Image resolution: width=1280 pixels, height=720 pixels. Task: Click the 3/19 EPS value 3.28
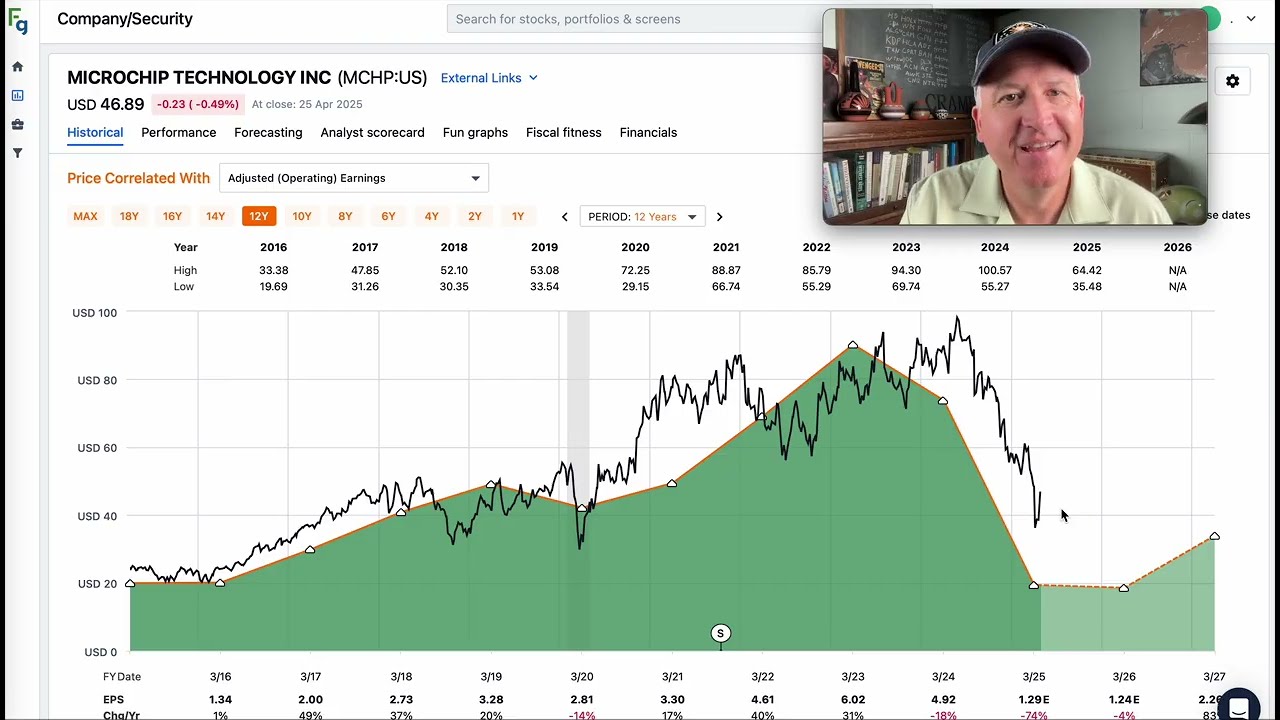(x=491, y=700)
